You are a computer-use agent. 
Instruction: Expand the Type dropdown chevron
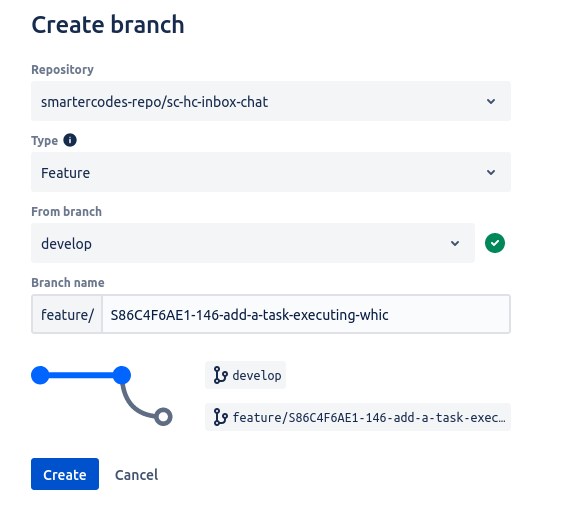[491, 172]
